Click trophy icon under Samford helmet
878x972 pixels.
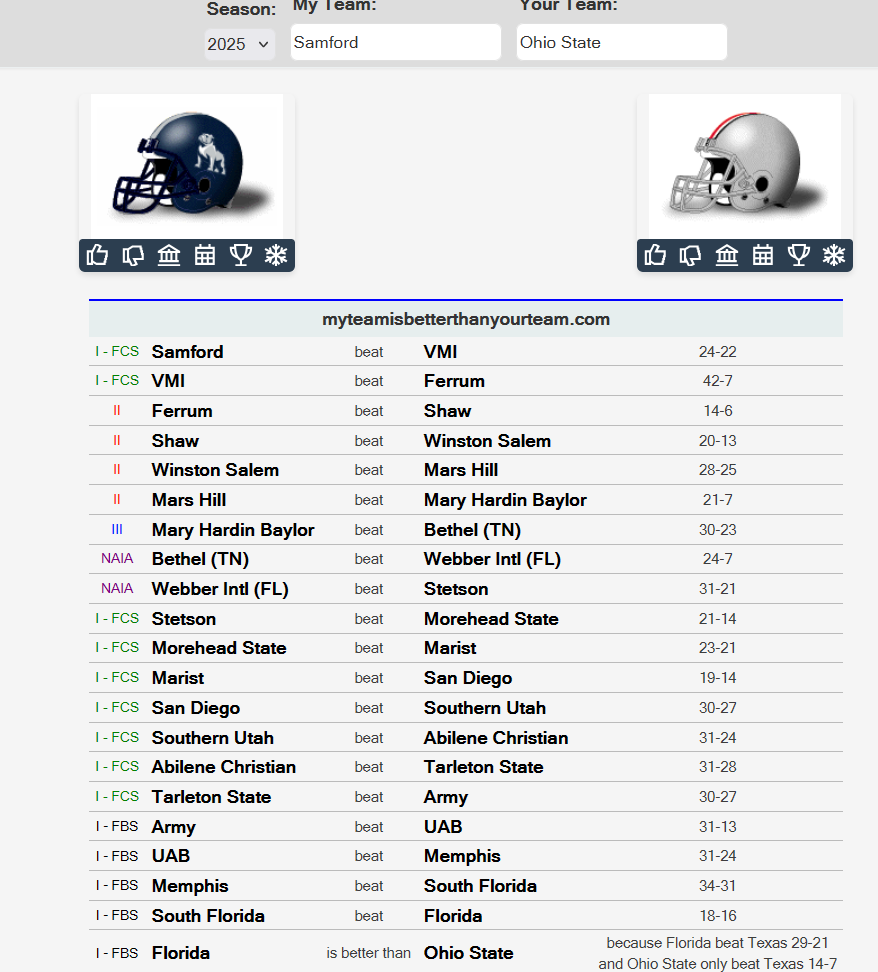pos(241,255)
